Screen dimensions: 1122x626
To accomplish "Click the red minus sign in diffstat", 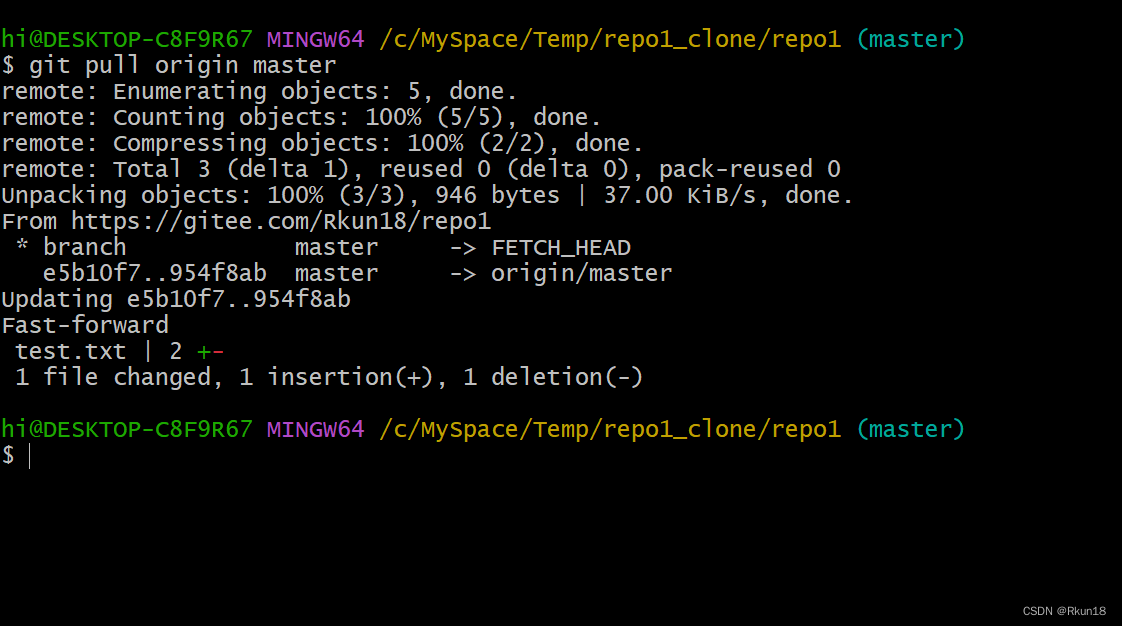I will click(218, 351).
